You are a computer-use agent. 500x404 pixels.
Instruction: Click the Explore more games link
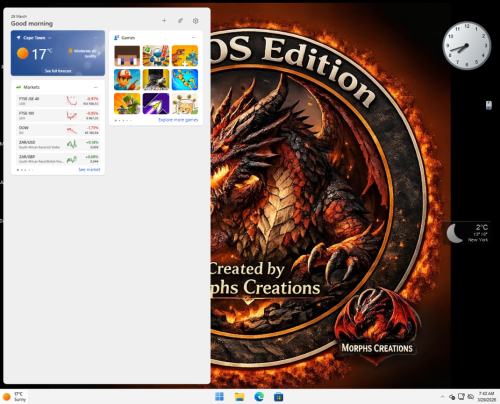coord(178,120)
